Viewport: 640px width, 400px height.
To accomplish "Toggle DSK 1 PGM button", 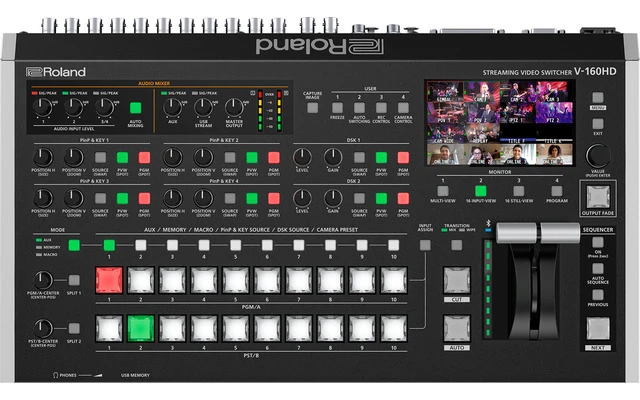I will point(403,158).
